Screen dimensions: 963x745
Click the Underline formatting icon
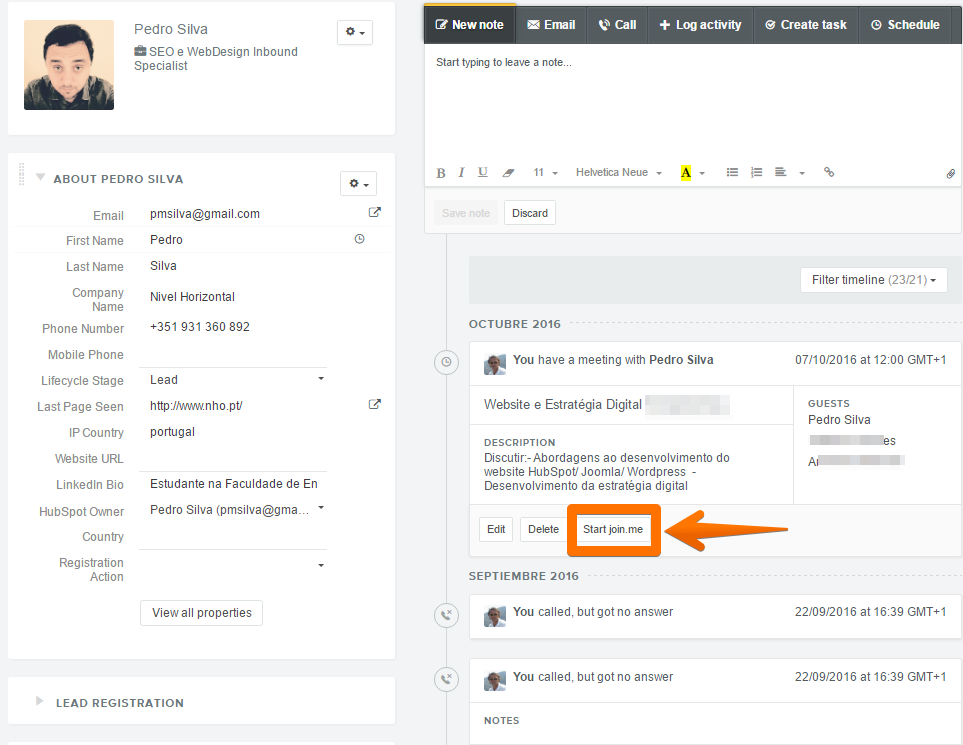pyautogui.click(x=483, y=172)
